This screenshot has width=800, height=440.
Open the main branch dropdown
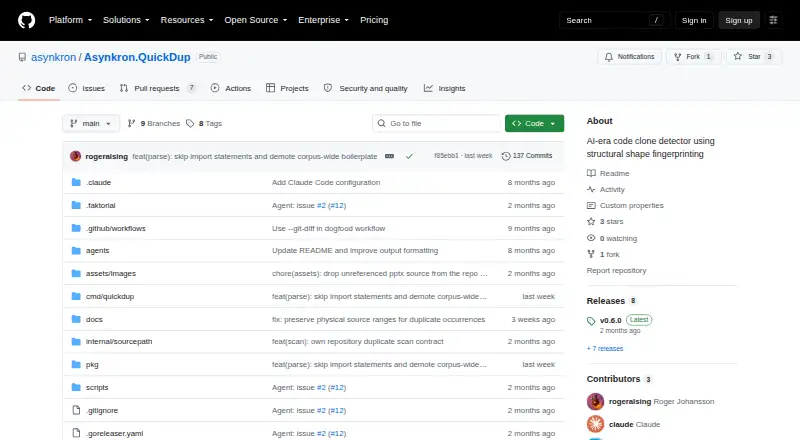[91, 124]
